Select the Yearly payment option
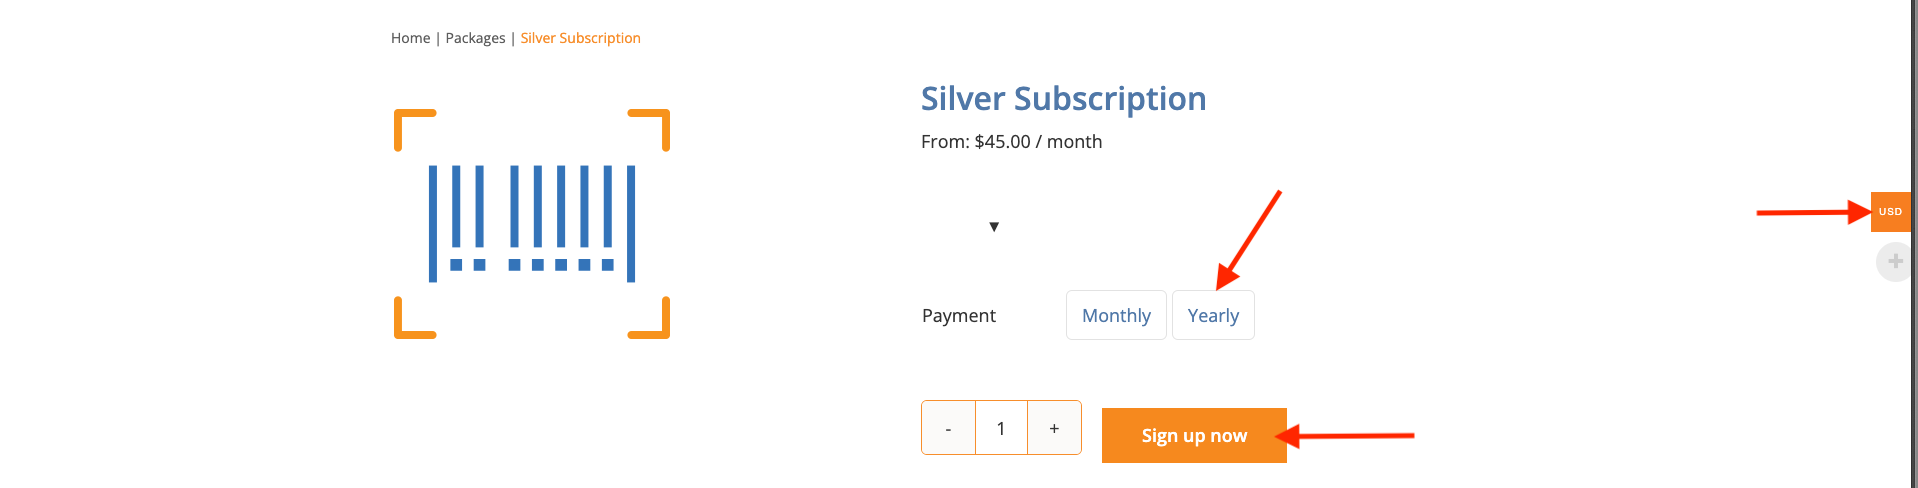Viewport: 1918px width, 488px height. pyautogui.click(x=1213, y=315)
